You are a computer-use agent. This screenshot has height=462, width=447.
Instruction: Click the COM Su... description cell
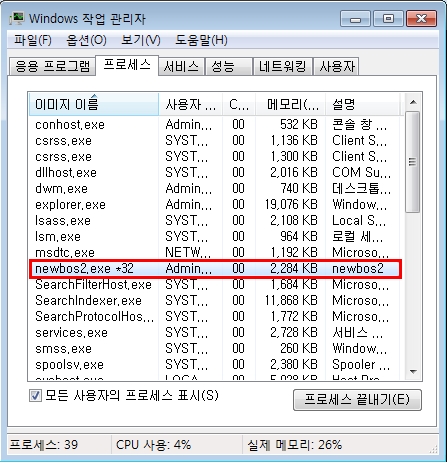coord(361,173)
